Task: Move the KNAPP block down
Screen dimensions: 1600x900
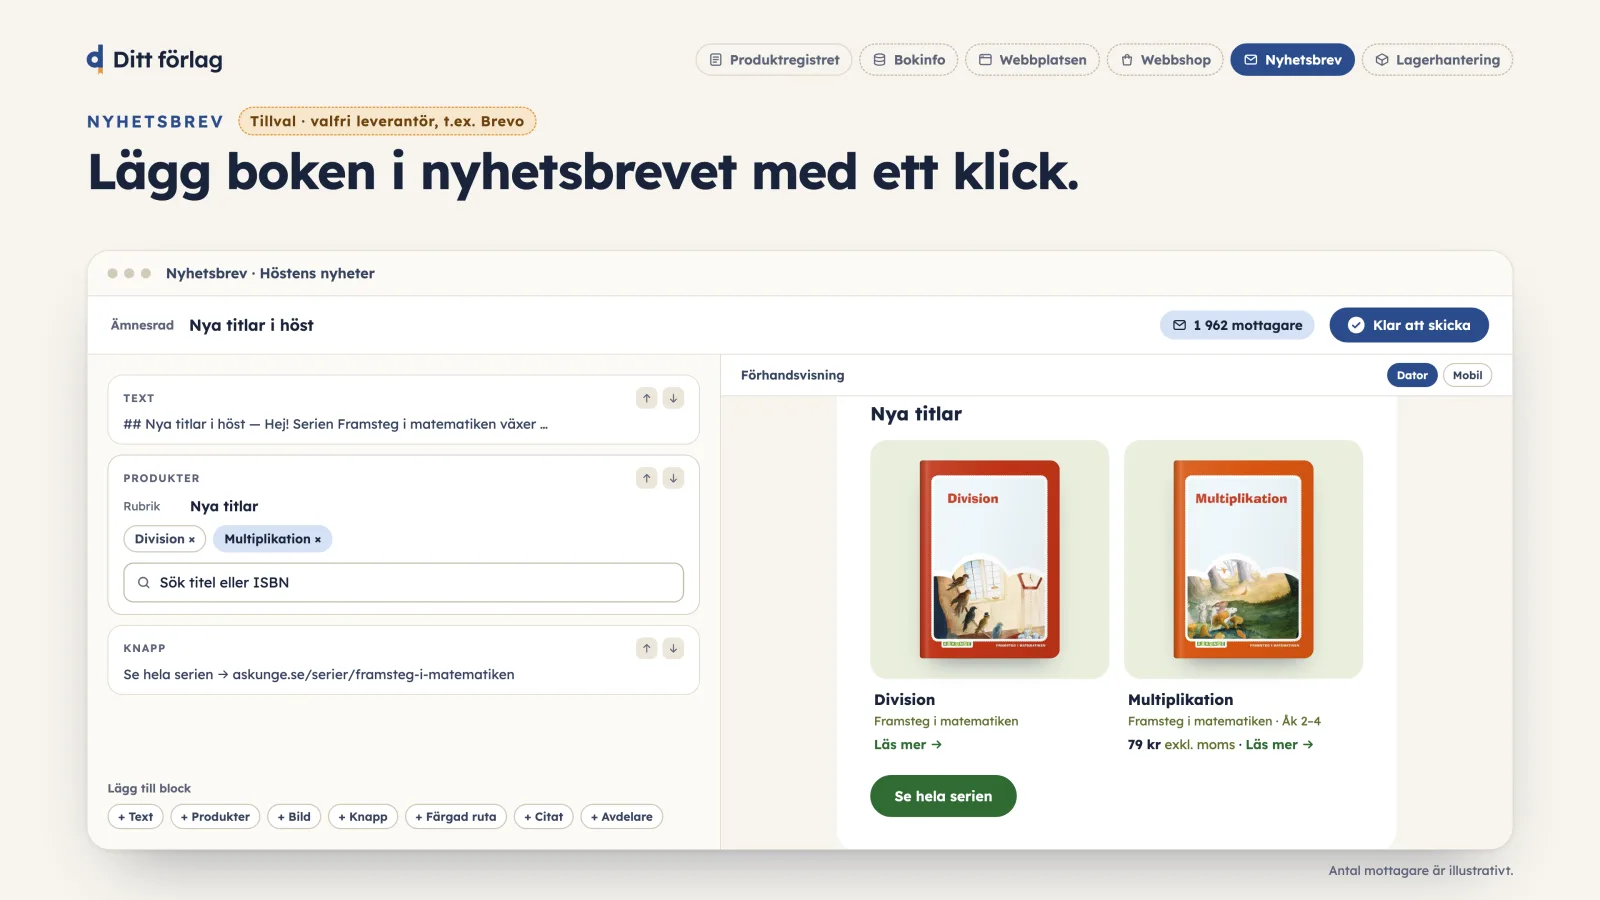Action: click(x=674, y=648)
